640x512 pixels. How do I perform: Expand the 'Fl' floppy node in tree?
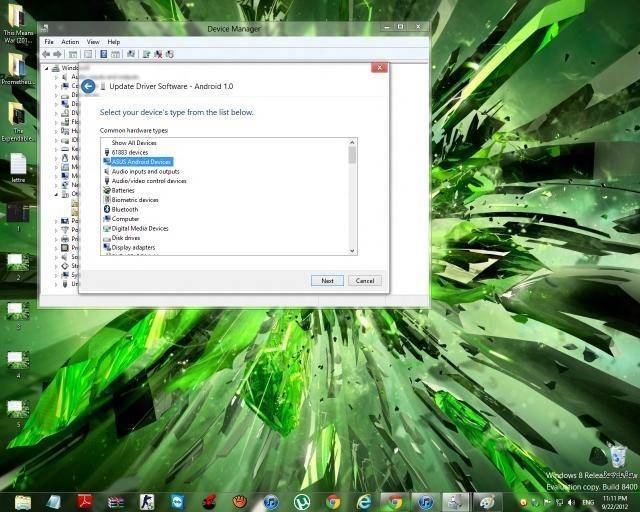coord(56,122)
